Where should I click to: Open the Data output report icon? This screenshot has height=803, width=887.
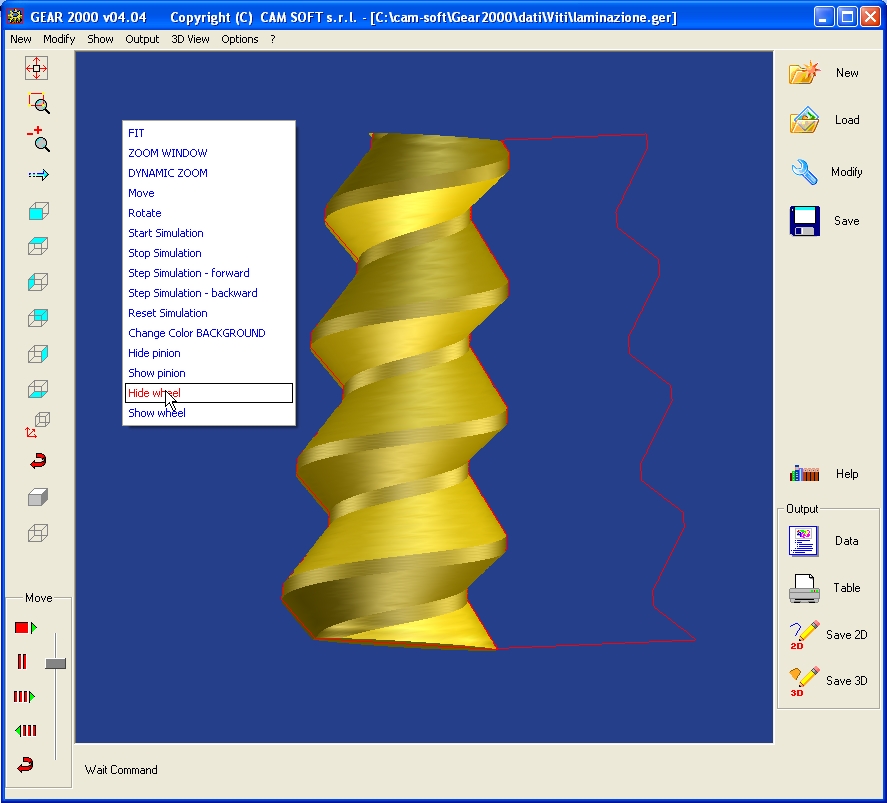pyautogui.click(x=803, y=541)
